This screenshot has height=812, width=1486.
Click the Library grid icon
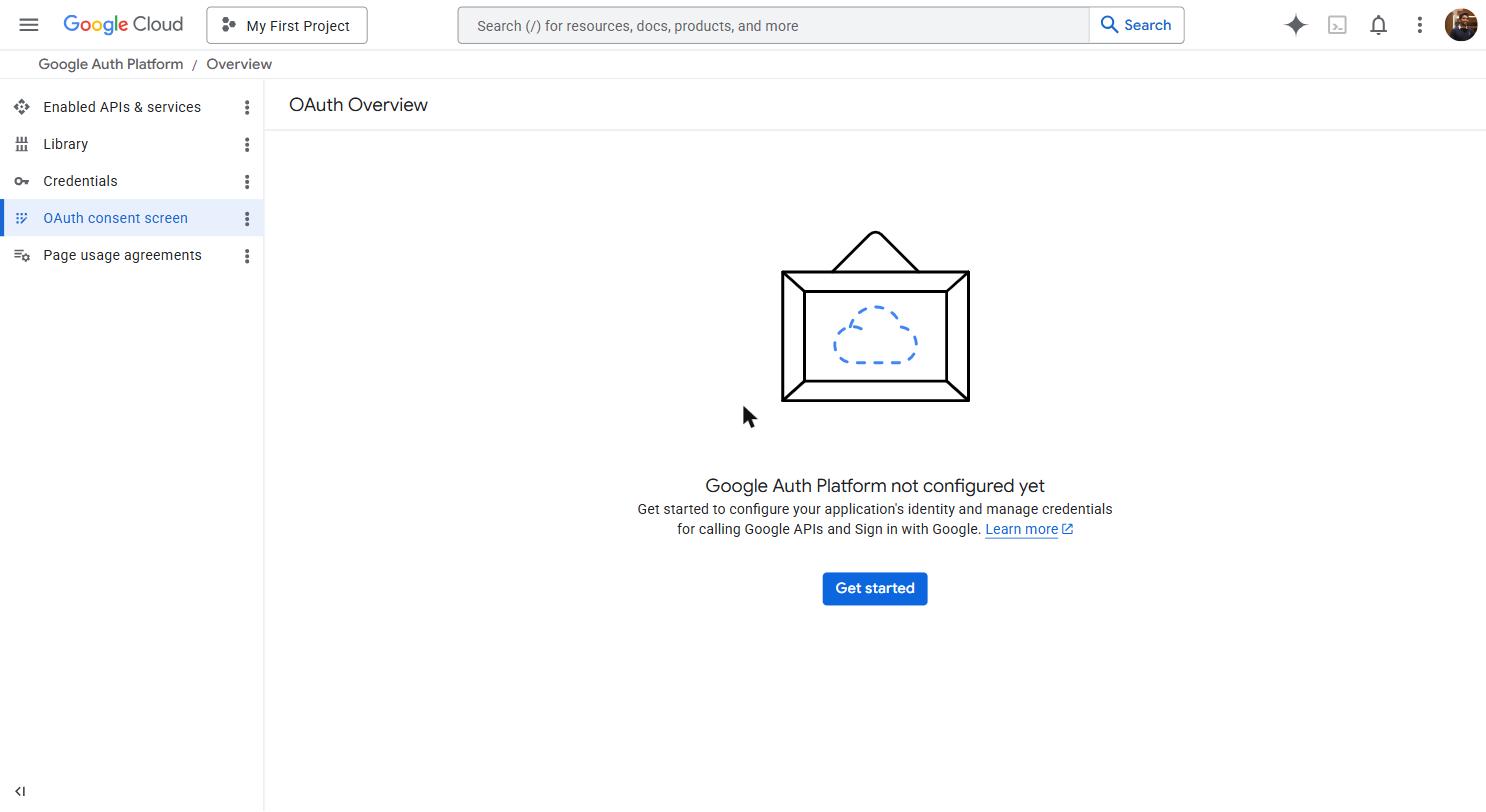(x=21, y=144)
